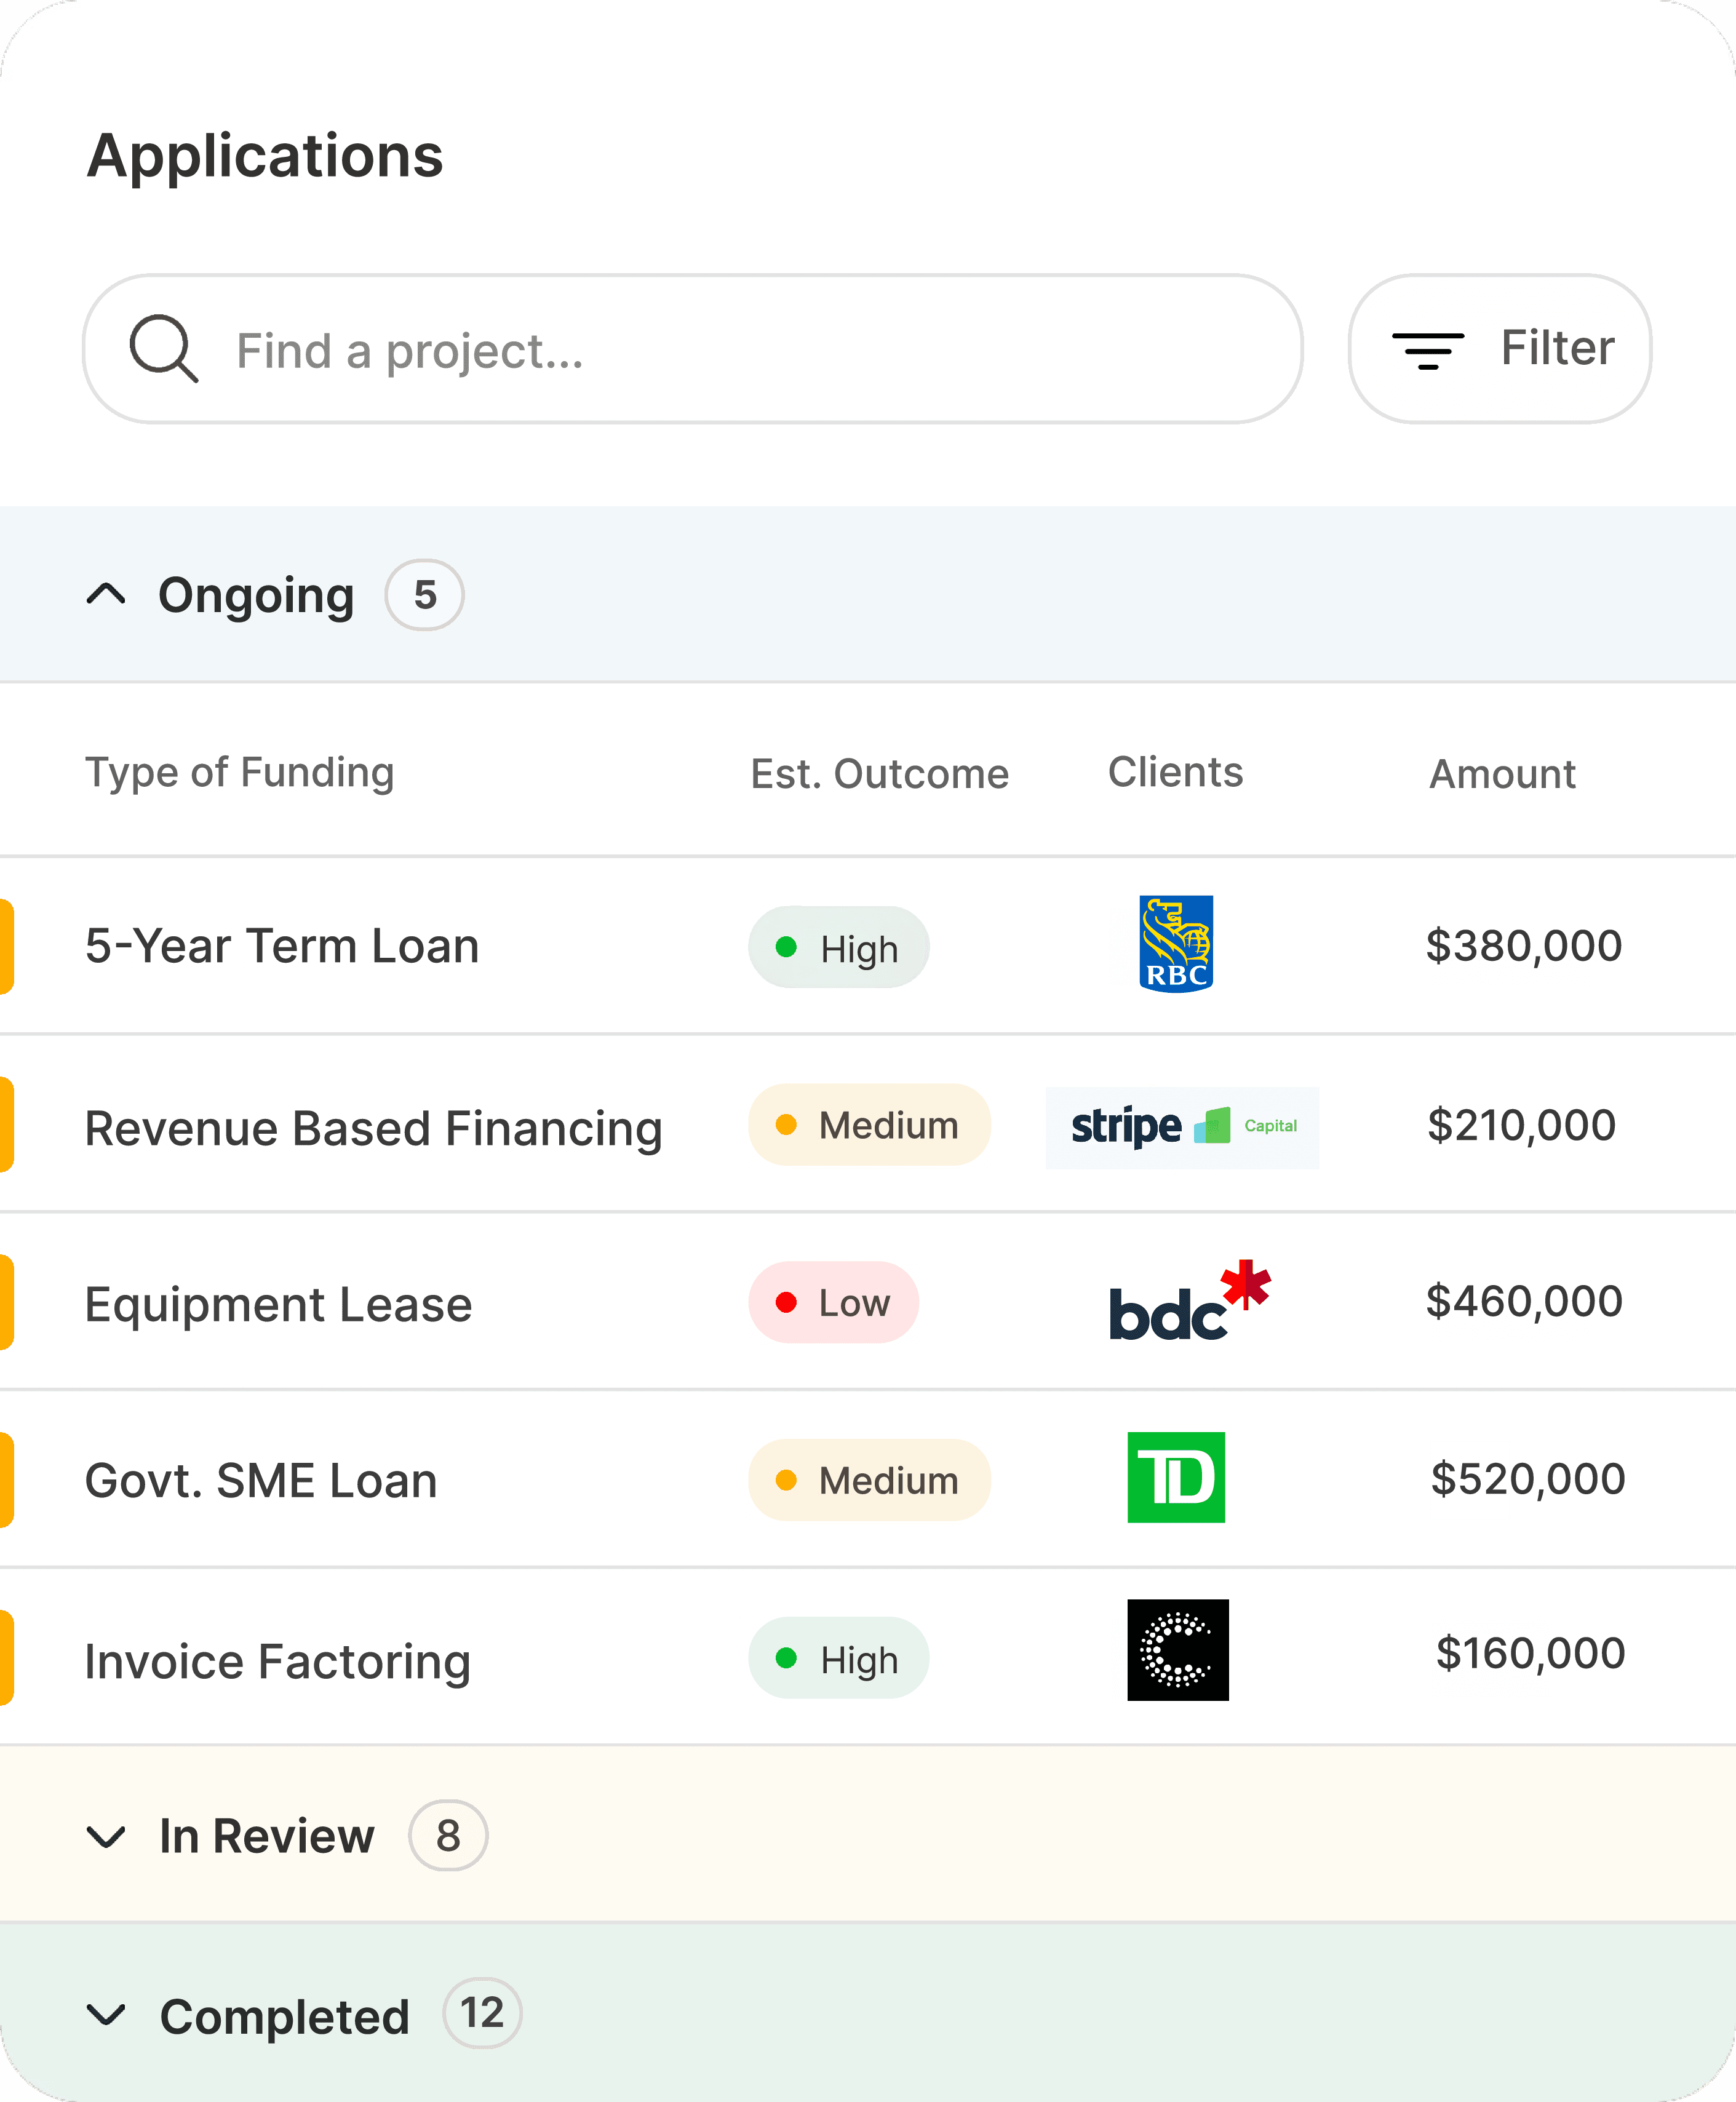Click the RBC bank logo
The image size is (1736, 2102).
[x=1176, y=944]
